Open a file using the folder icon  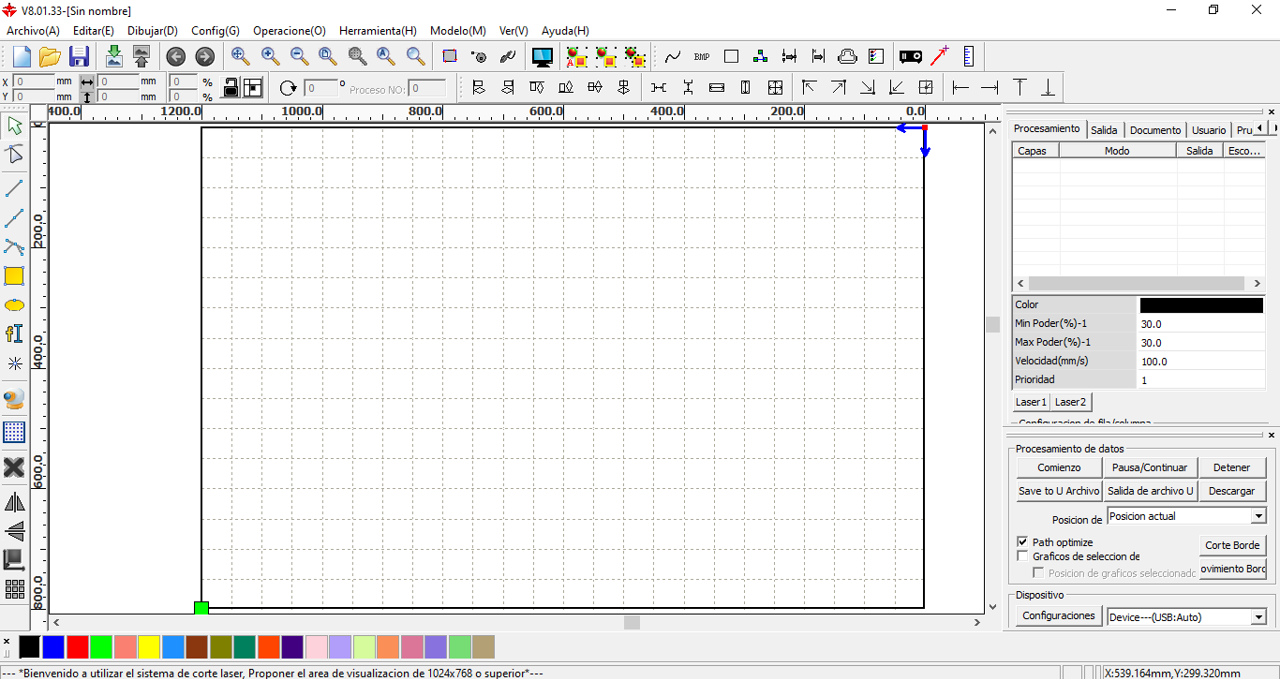point(50,57)
